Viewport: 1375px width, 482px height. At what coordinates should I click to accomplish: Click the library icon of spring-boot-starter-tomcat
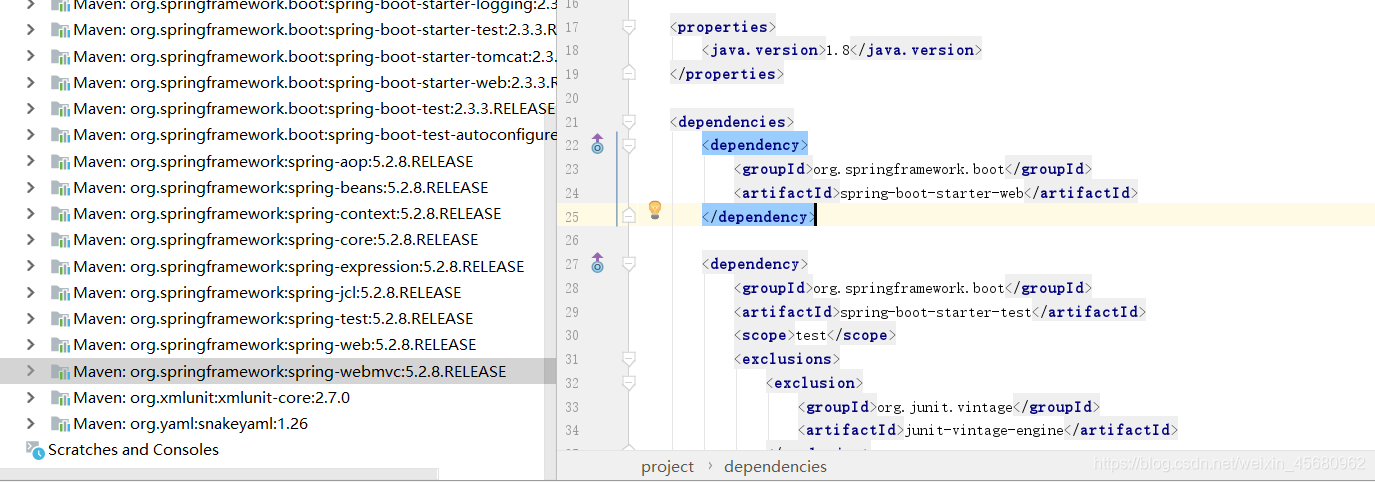point(60,56)
